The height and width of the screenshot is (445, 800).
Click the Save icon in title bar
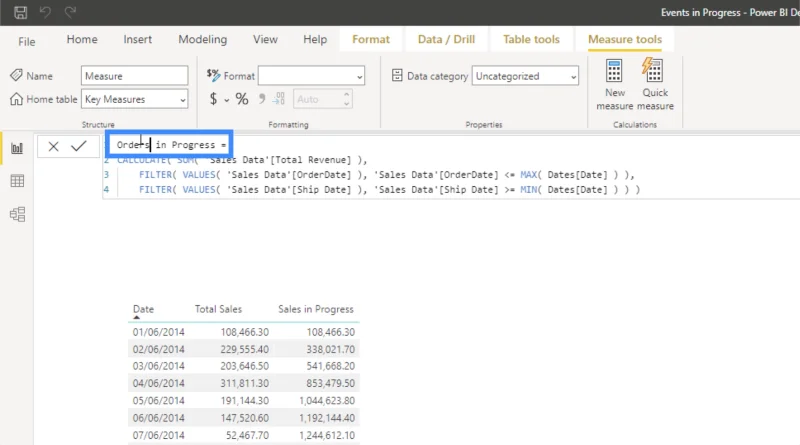coord(20,12)
